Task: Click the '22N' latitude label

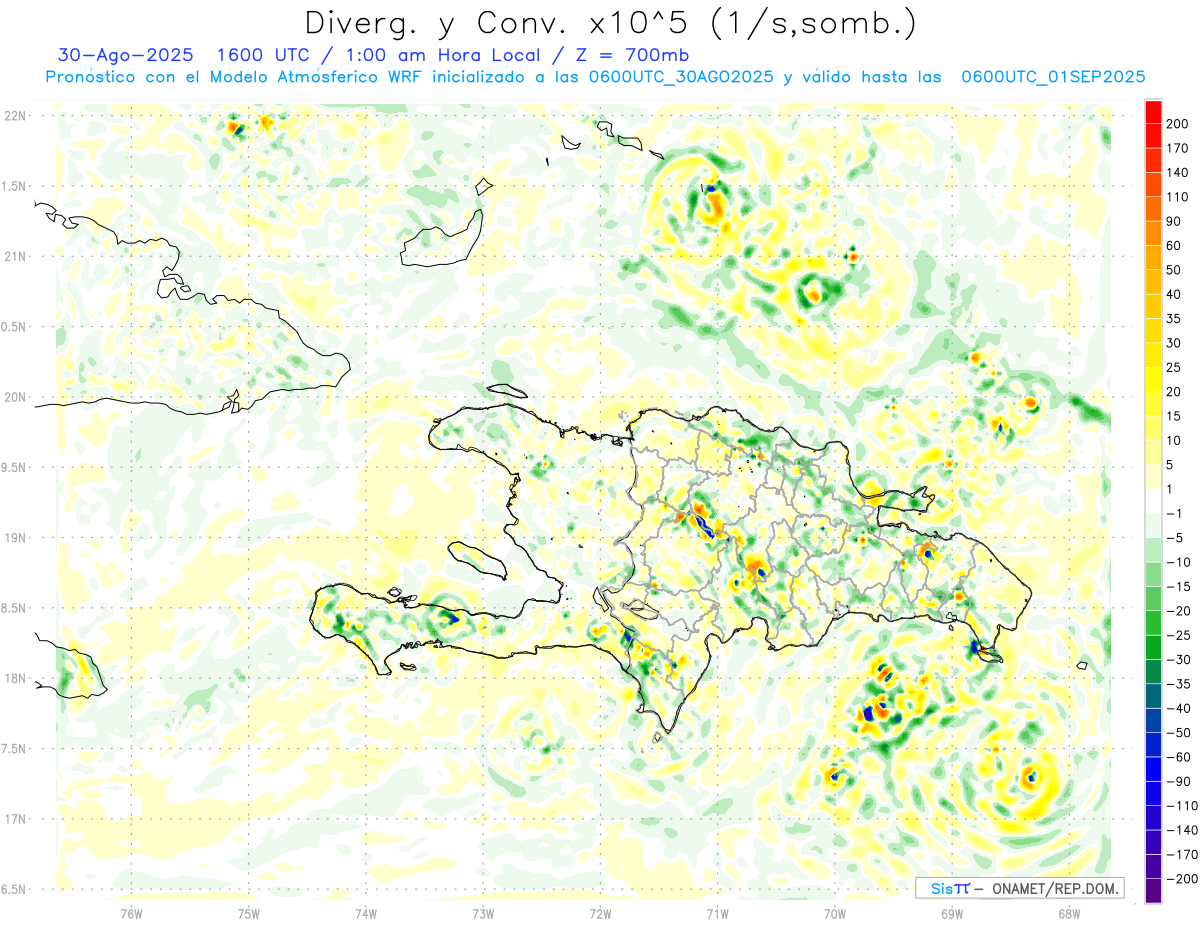Action: (x=16, y=116)
